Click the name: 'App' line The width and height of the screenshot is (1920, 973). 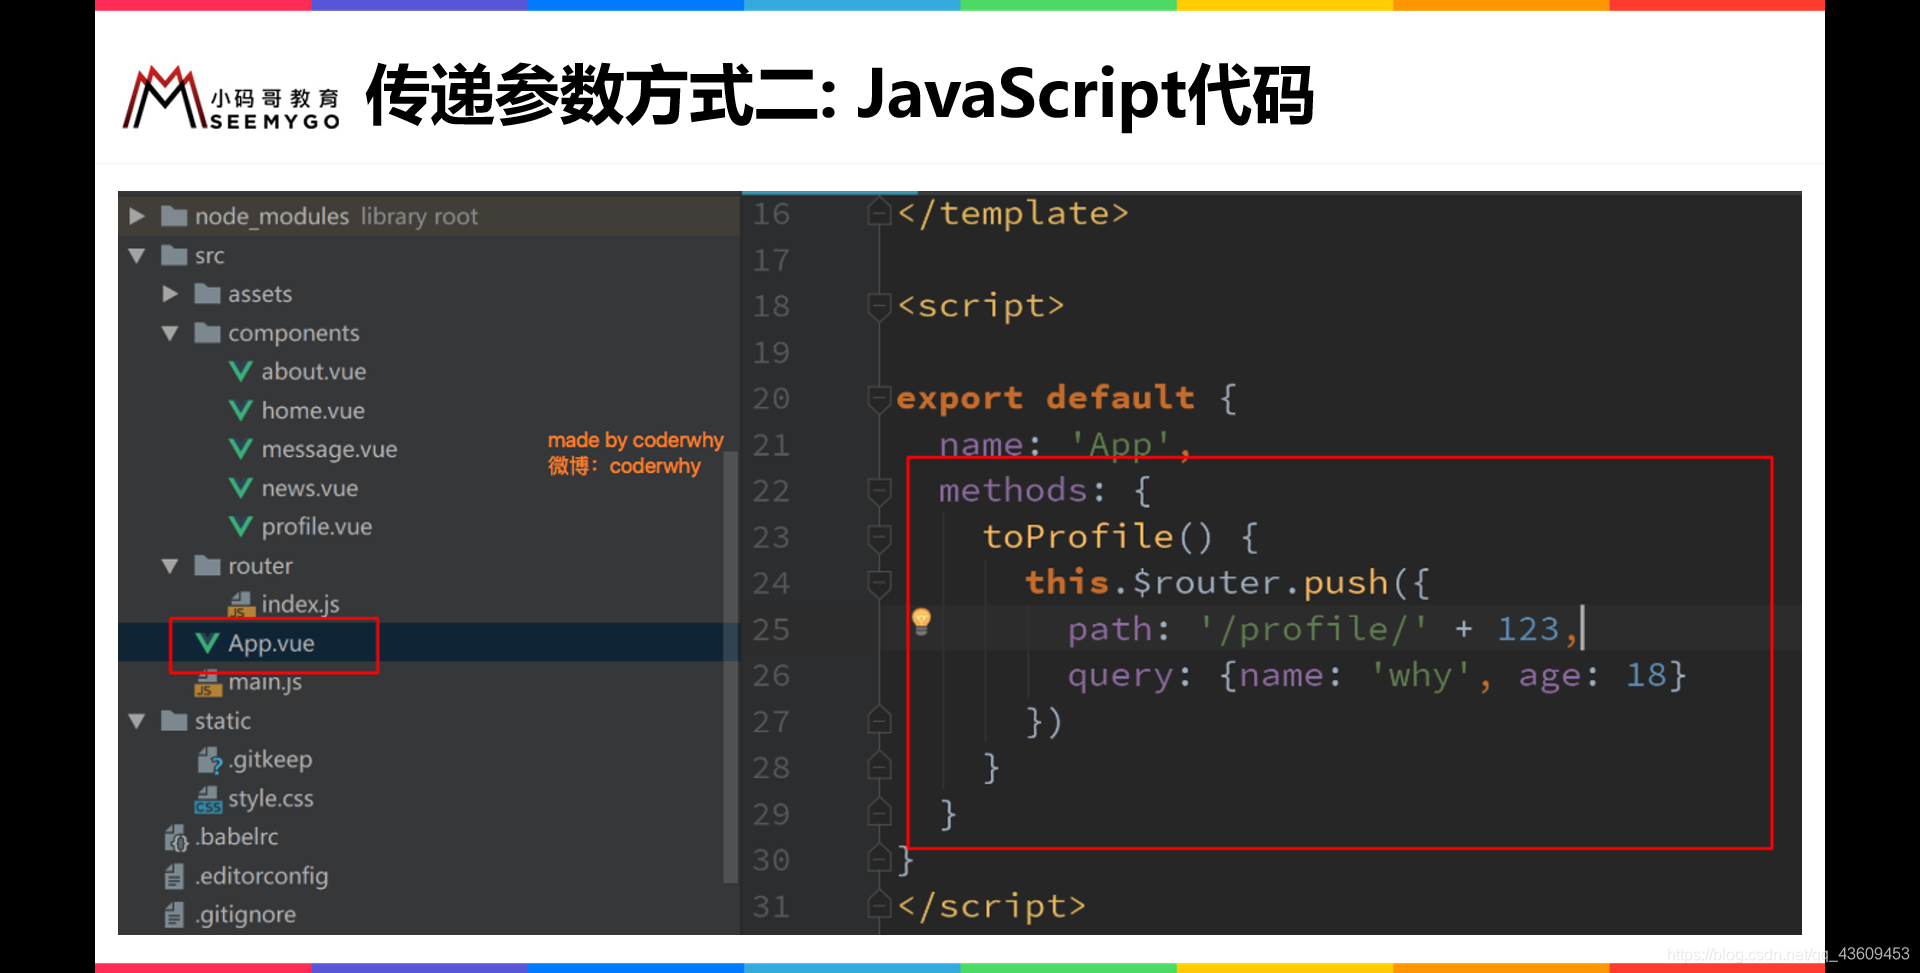(x=1064, y=445)
